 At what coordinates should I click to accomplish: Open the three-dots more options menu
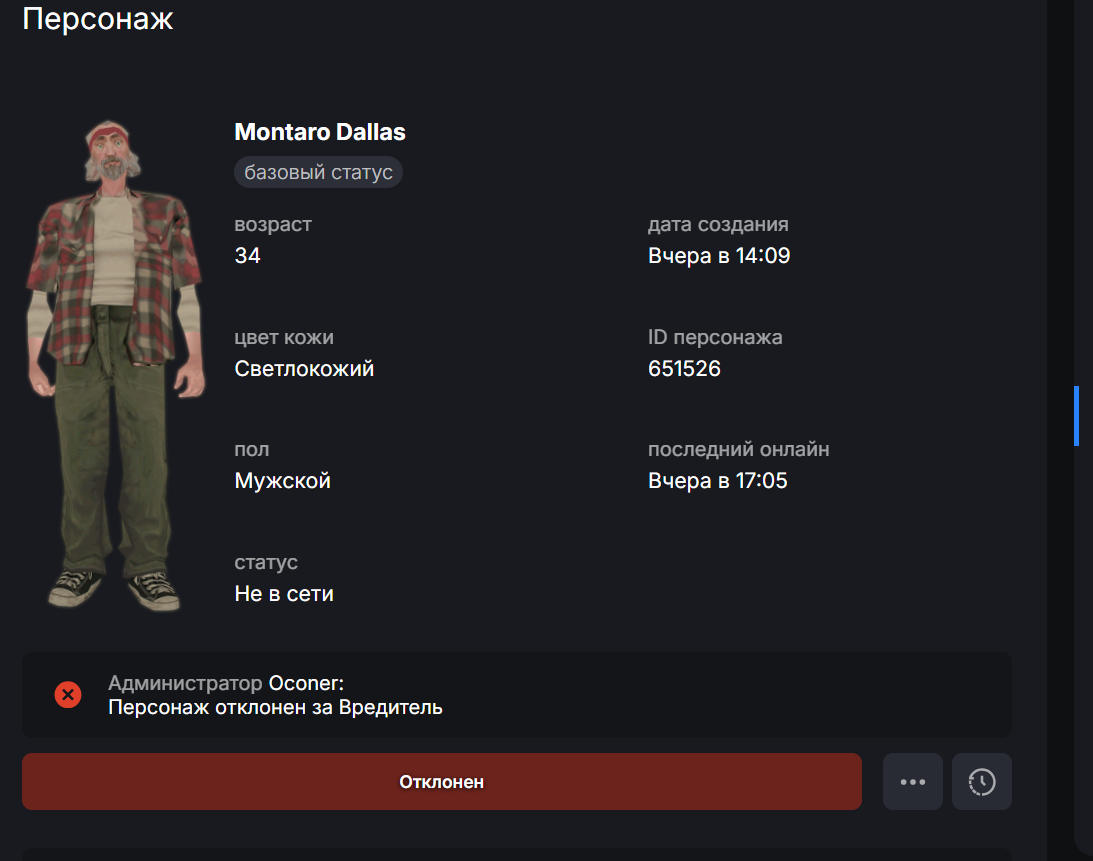coord(912,782)
